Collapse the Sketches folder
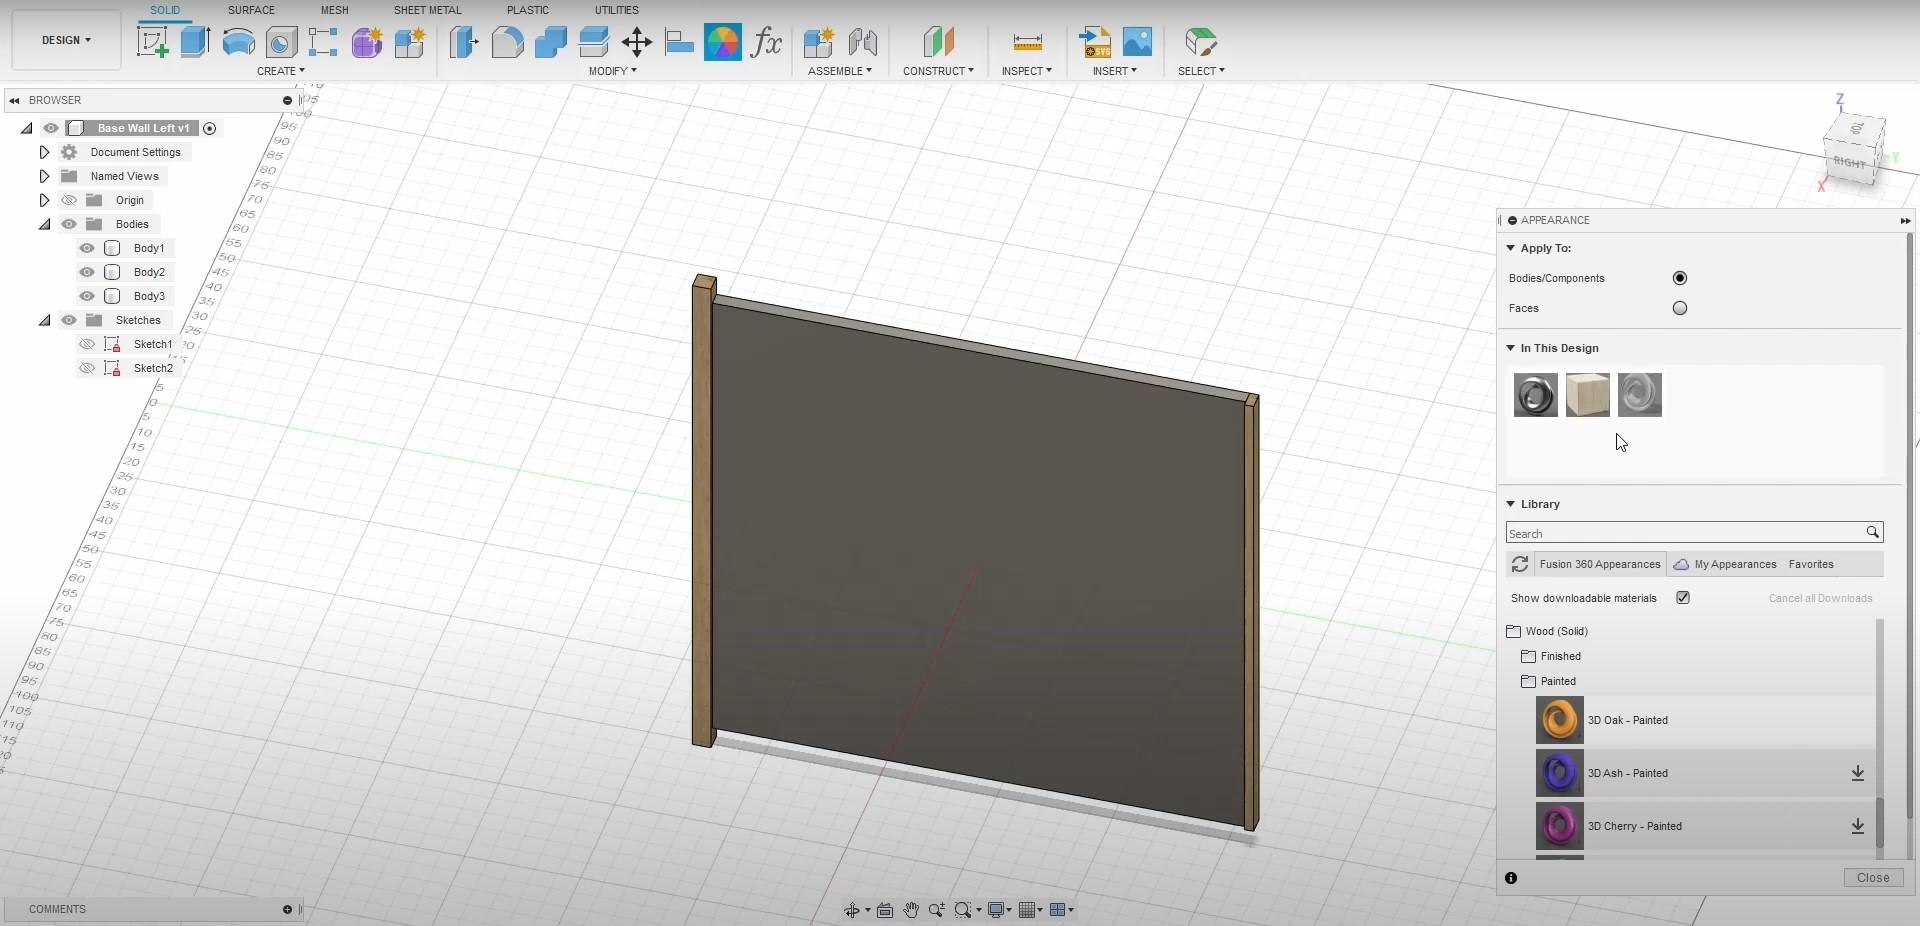1920x926 pixels. (x=45, y=320)
